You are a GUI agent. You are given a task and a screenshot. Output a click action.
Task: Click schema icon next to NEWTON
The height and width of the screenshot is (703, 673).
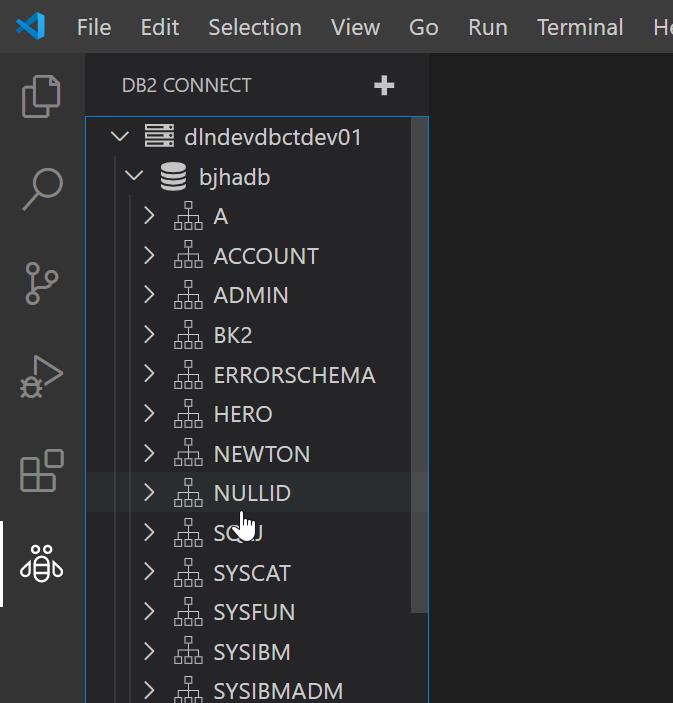click(188, 453)
